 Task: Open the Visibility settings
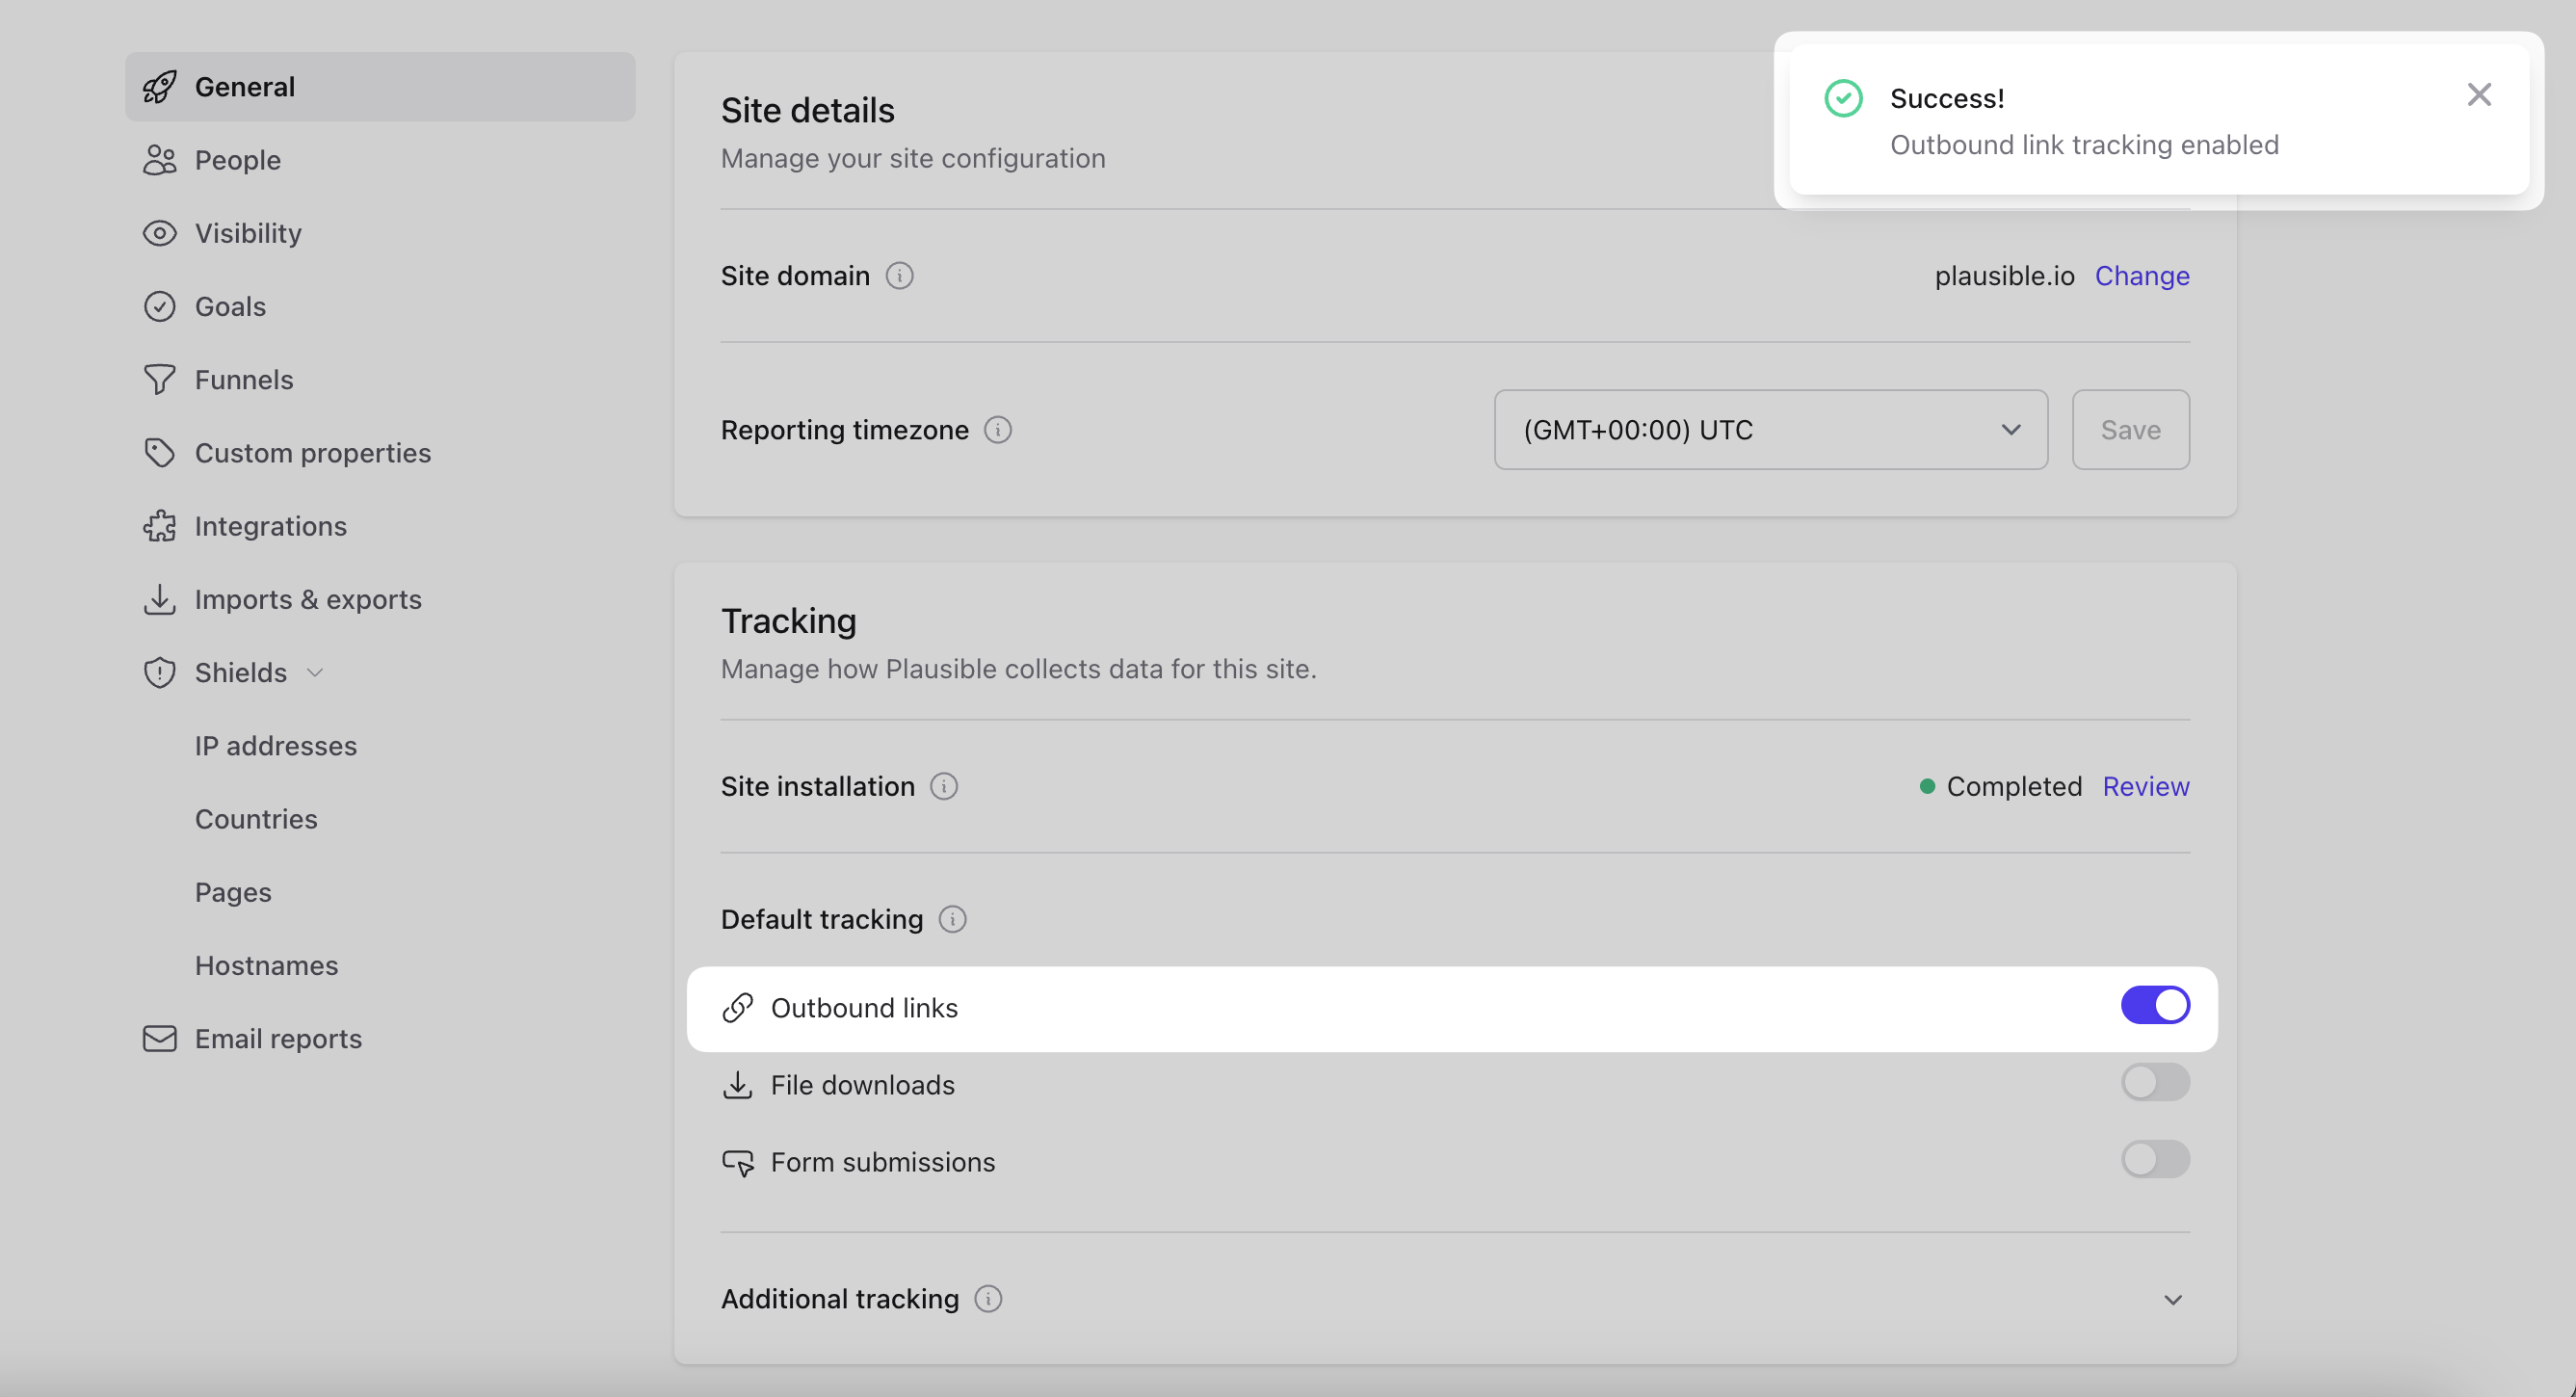tap(248, 233)
